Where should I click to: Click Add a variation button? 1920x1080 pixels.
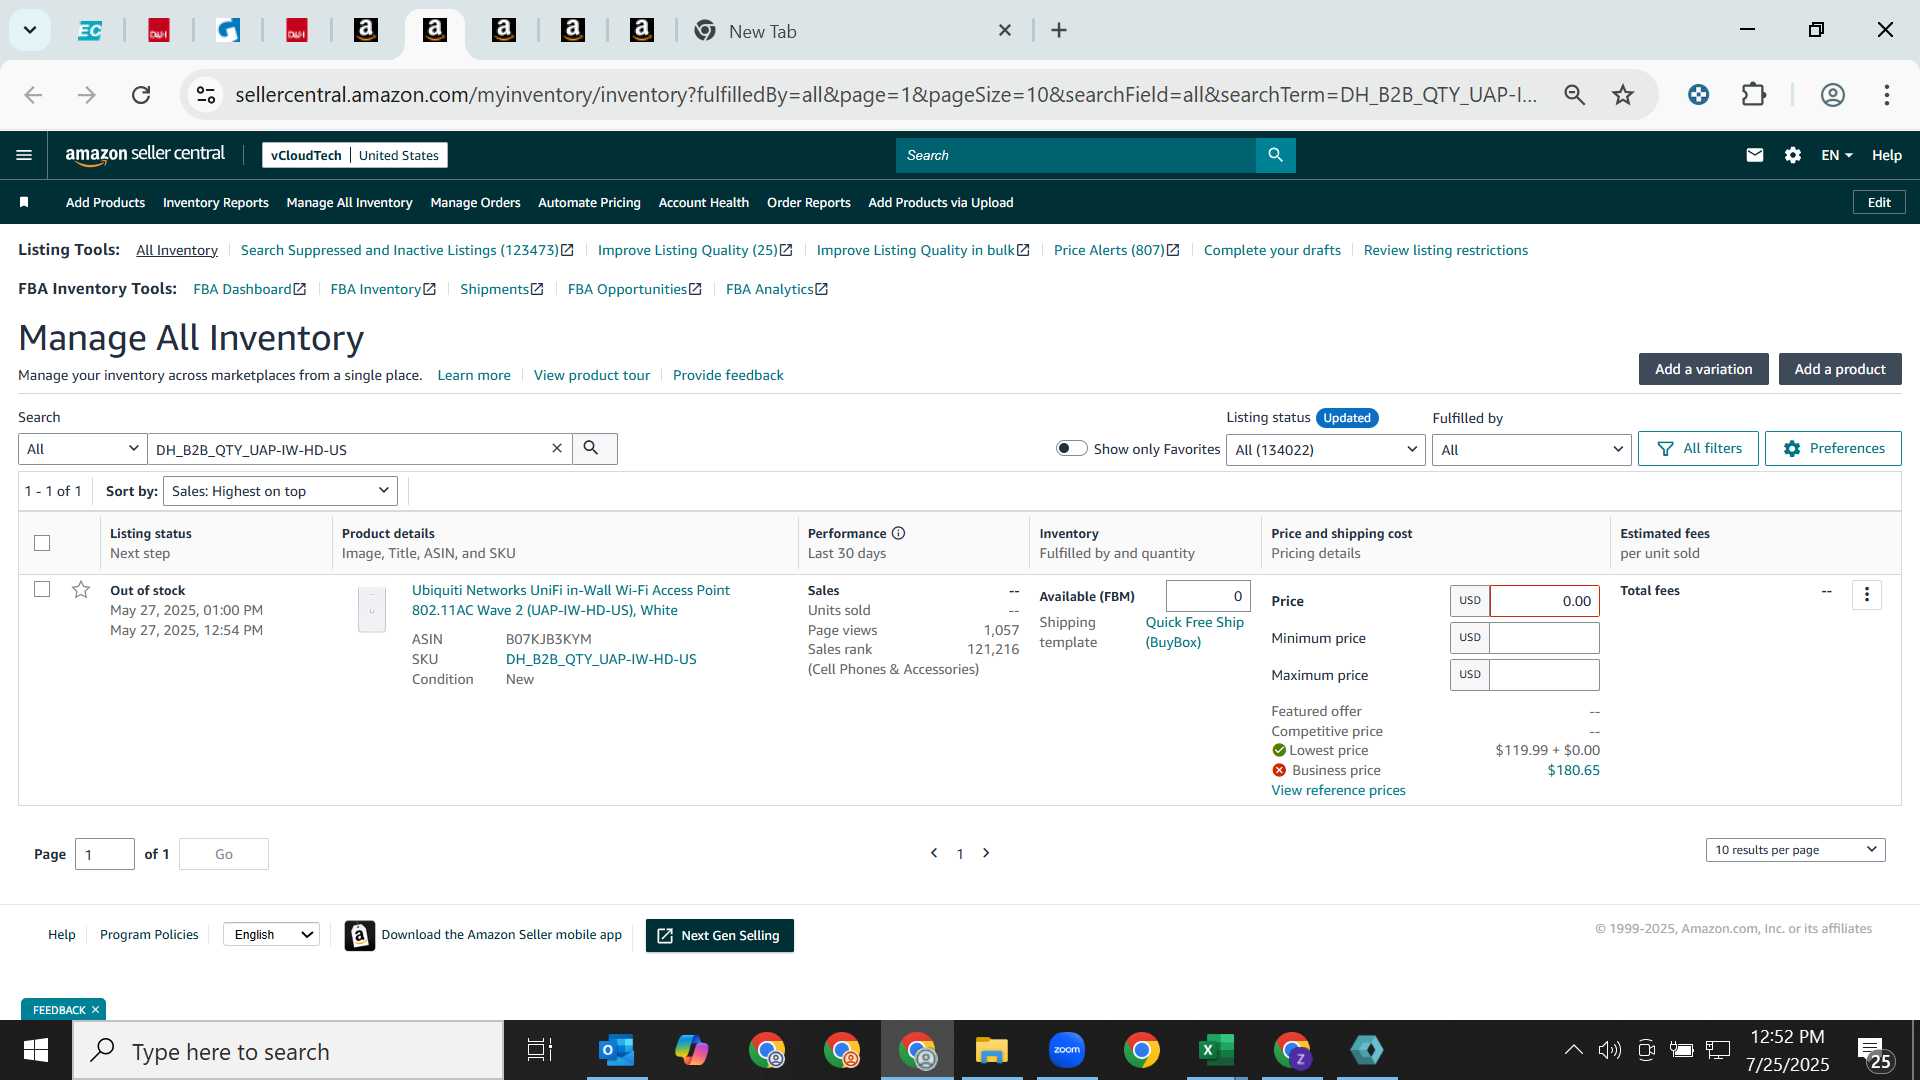pos(1703,369)
